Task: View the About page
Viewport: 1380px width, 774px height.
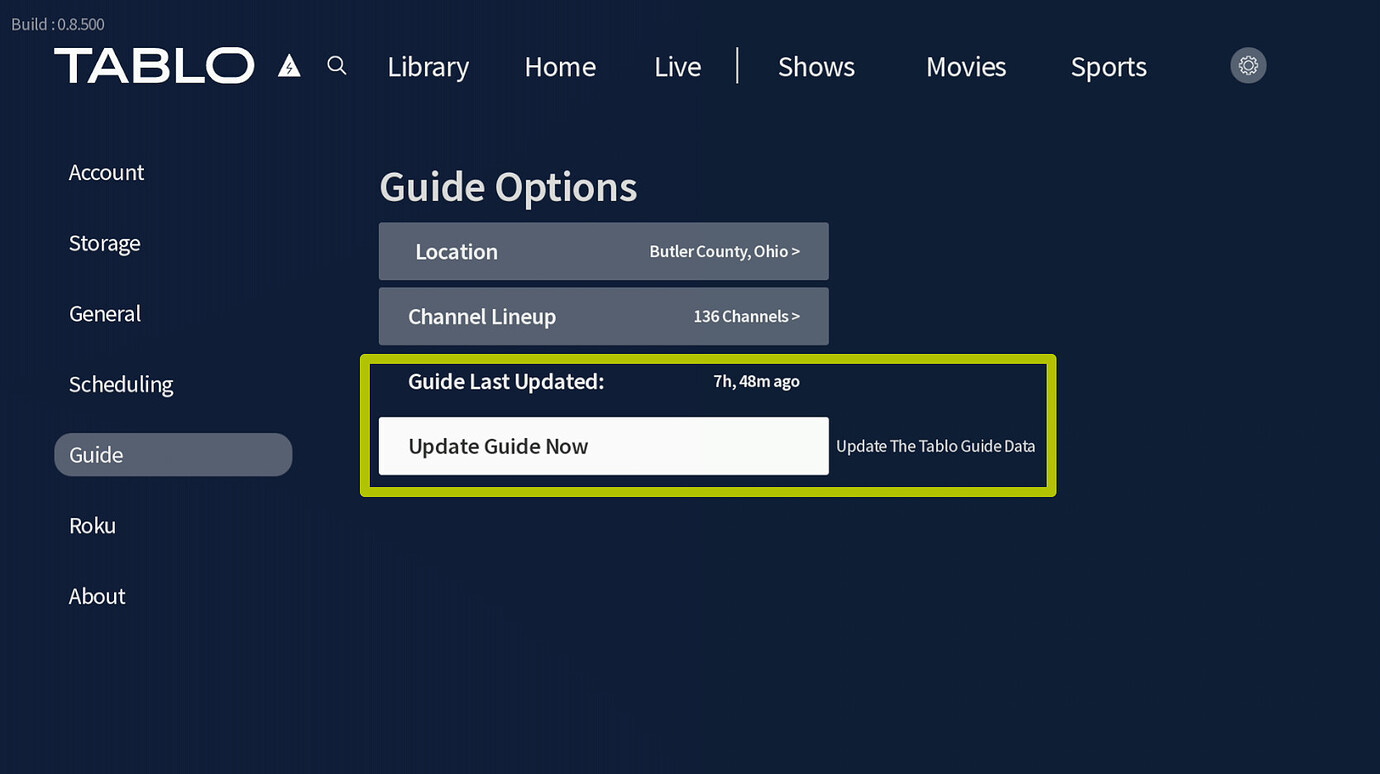Action: pyautogui.click(x=96, y=596)
